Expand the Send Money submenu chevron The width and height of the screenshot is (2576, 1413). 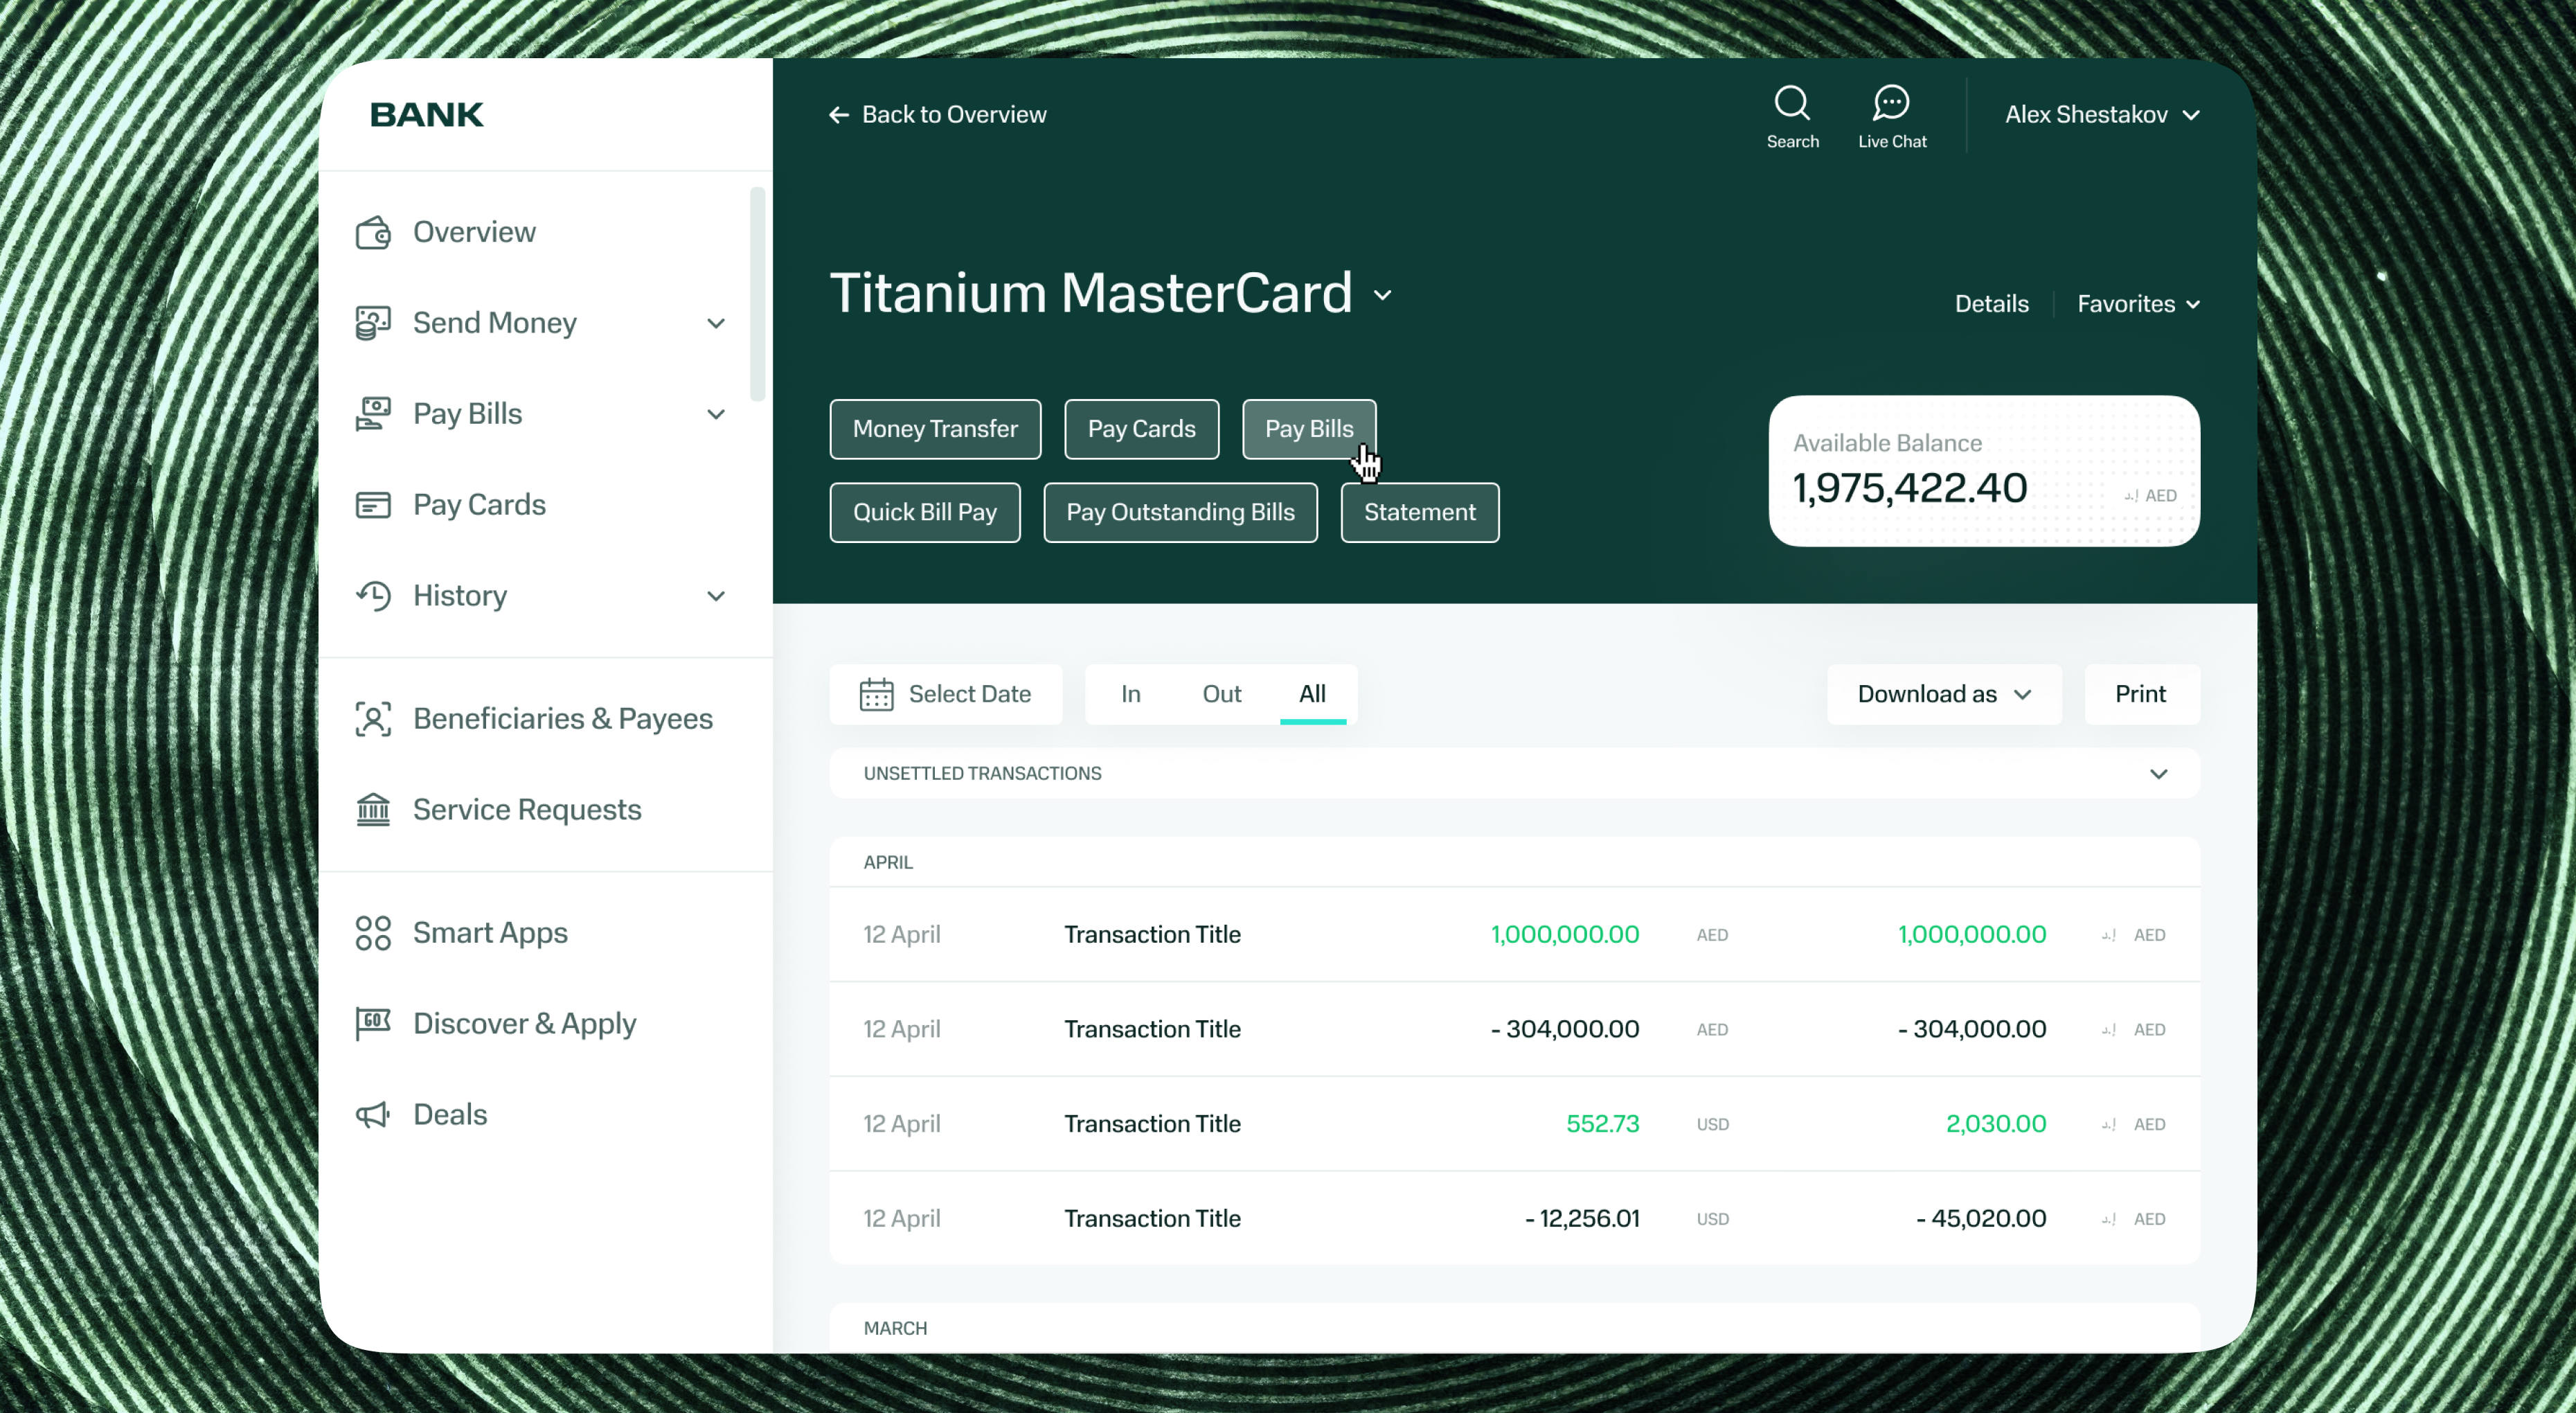click(716, 323)
